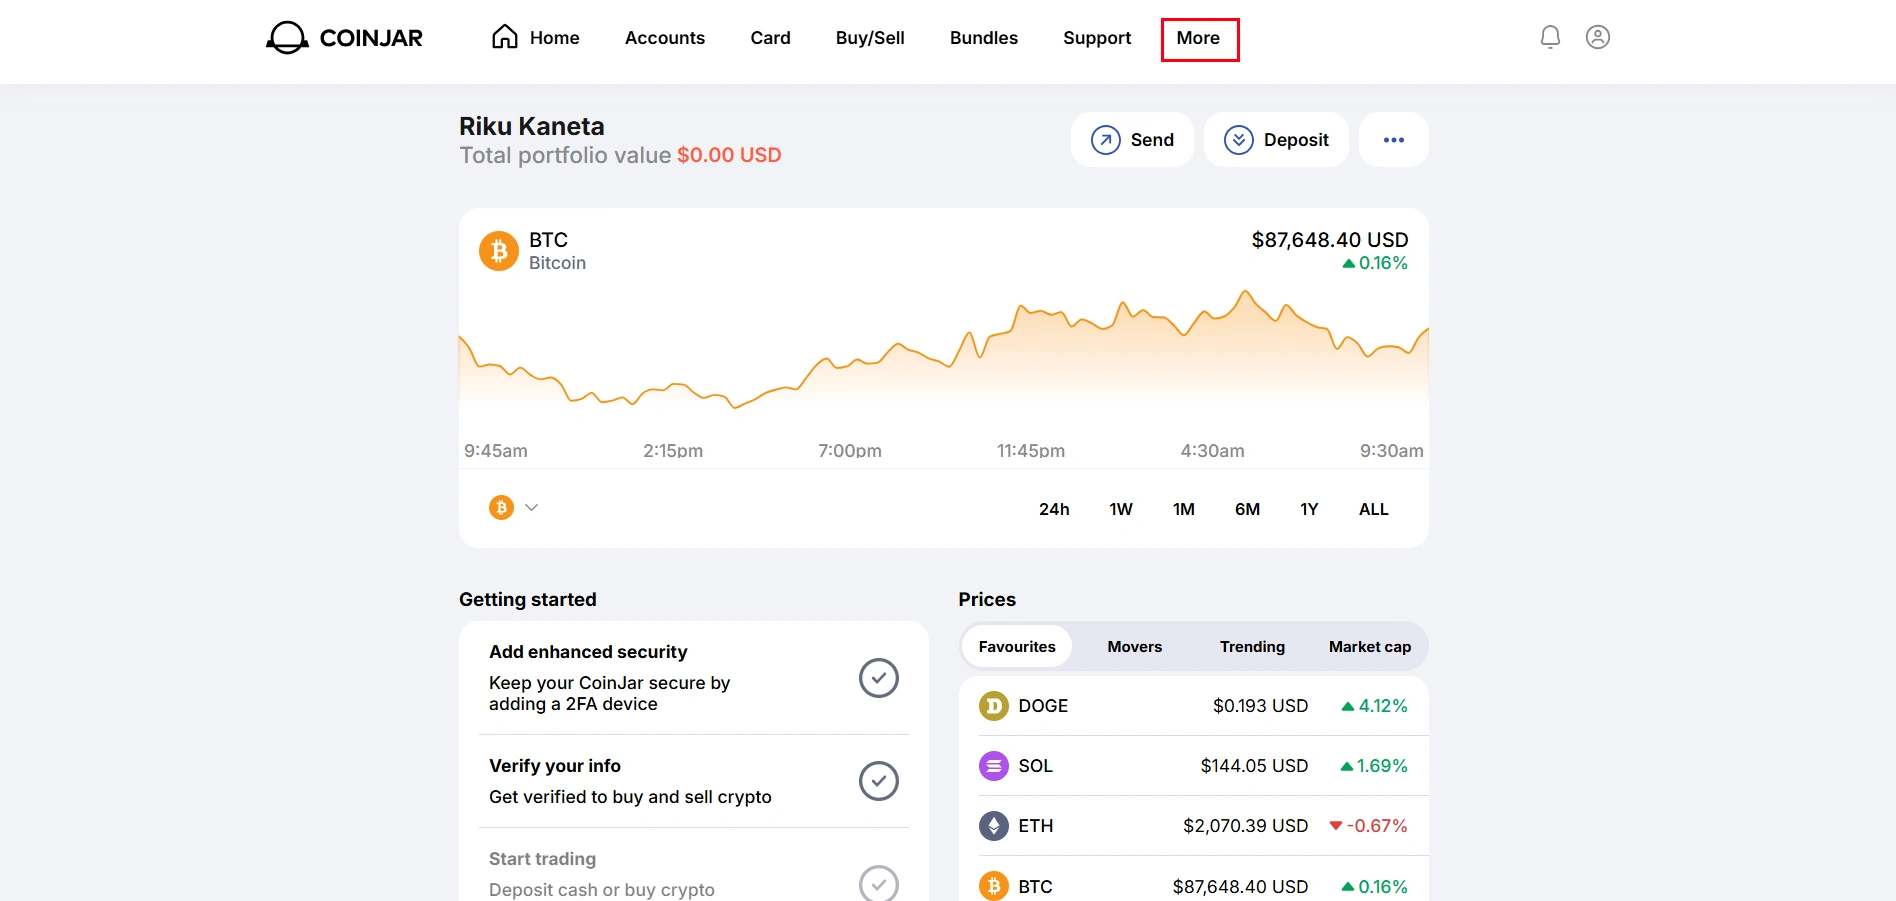
Task: Select the 24h chart range
Action: pos(1054,509)
